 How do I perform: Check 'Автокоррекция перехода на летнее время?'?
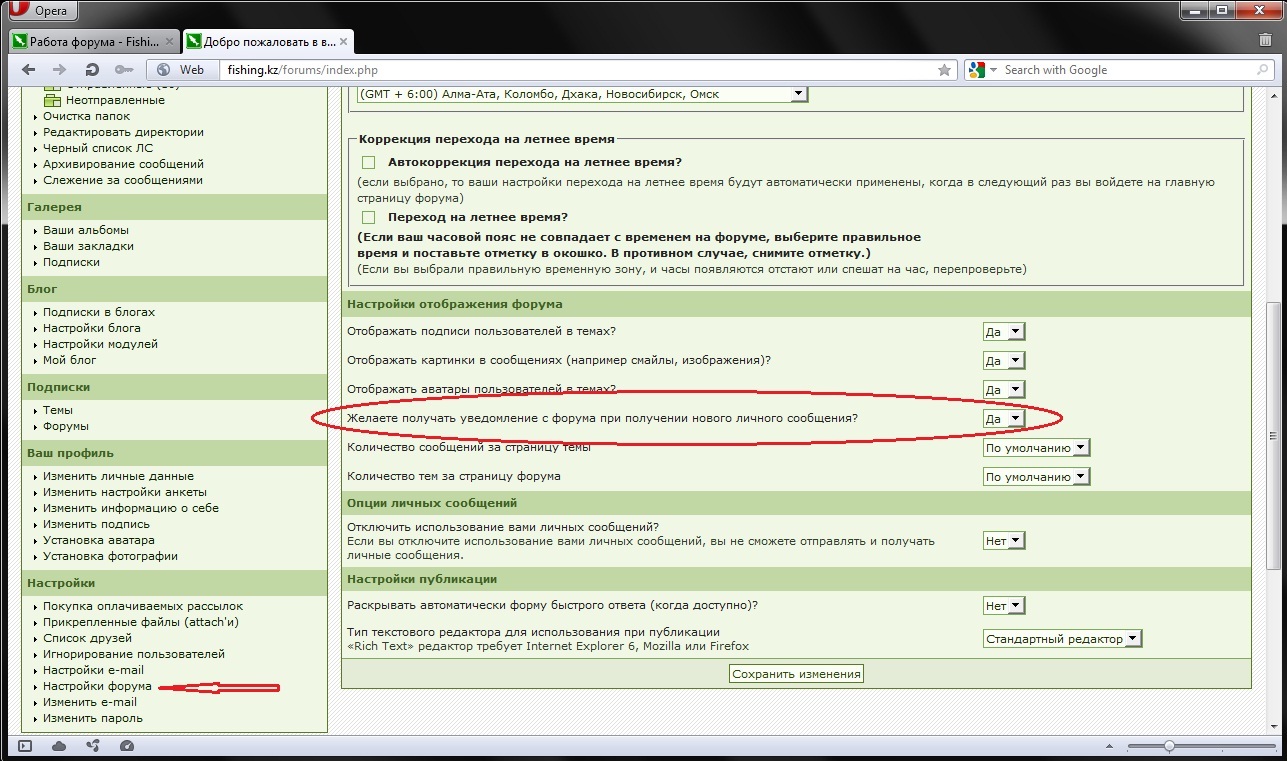pyautogui.click(x=368, y=162)
